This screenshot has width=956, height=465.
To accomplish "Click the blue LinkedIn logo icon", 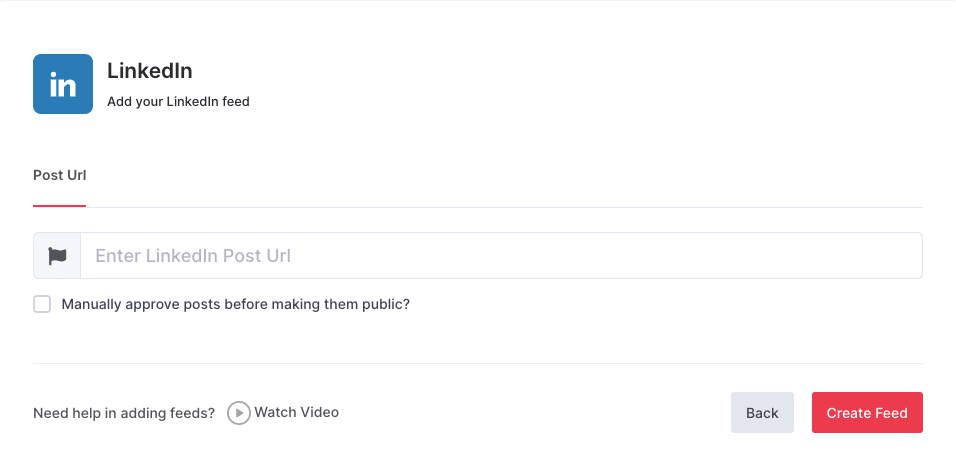I will click(x=63, y=84).
